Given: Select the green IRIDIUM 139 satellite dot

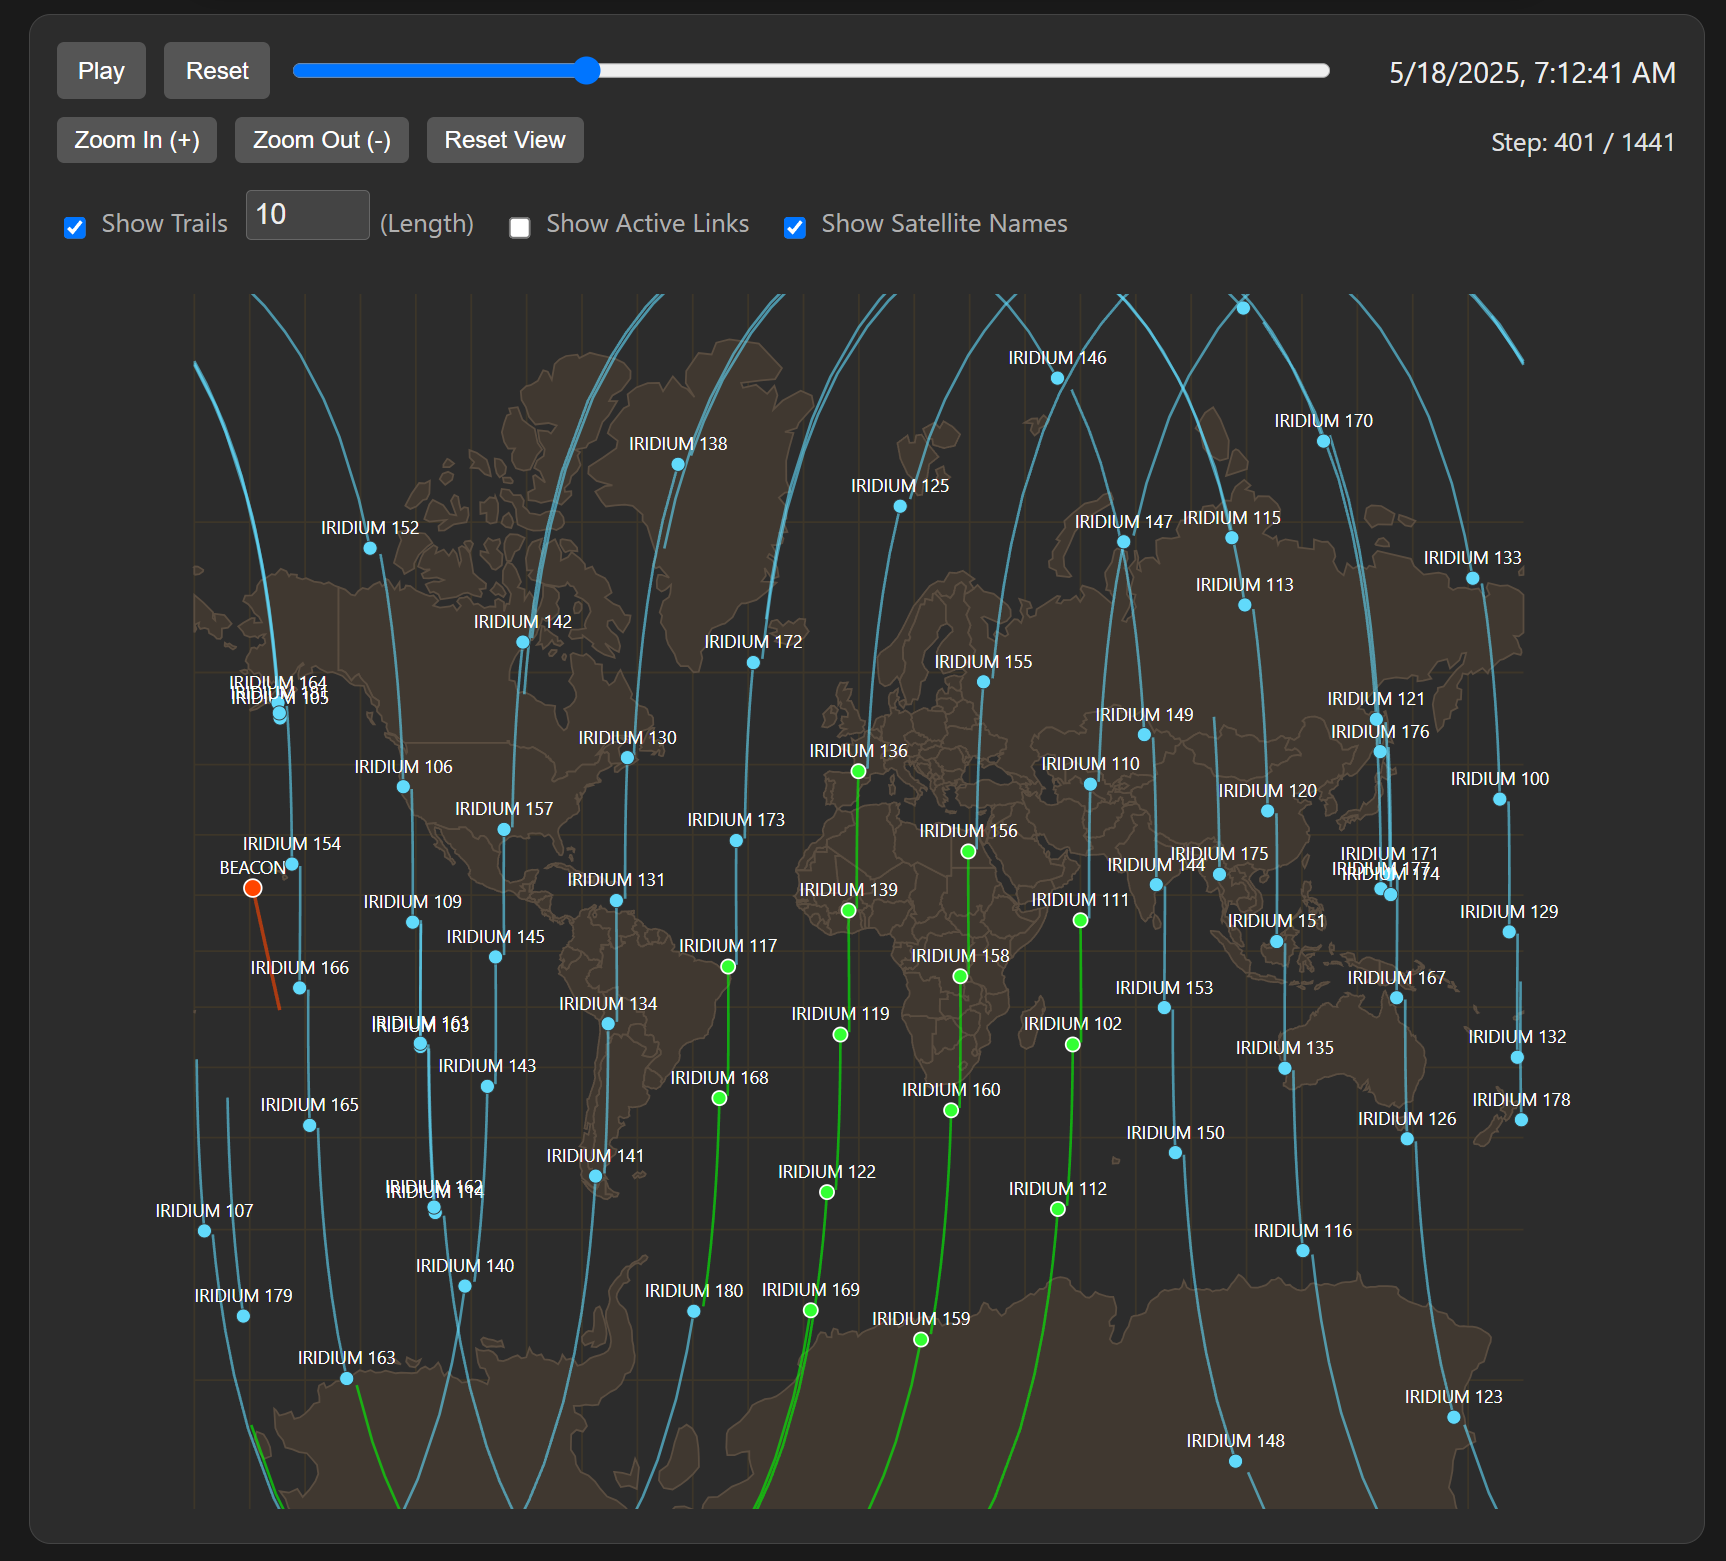Looking at the screenshot, I should point(848,910).
